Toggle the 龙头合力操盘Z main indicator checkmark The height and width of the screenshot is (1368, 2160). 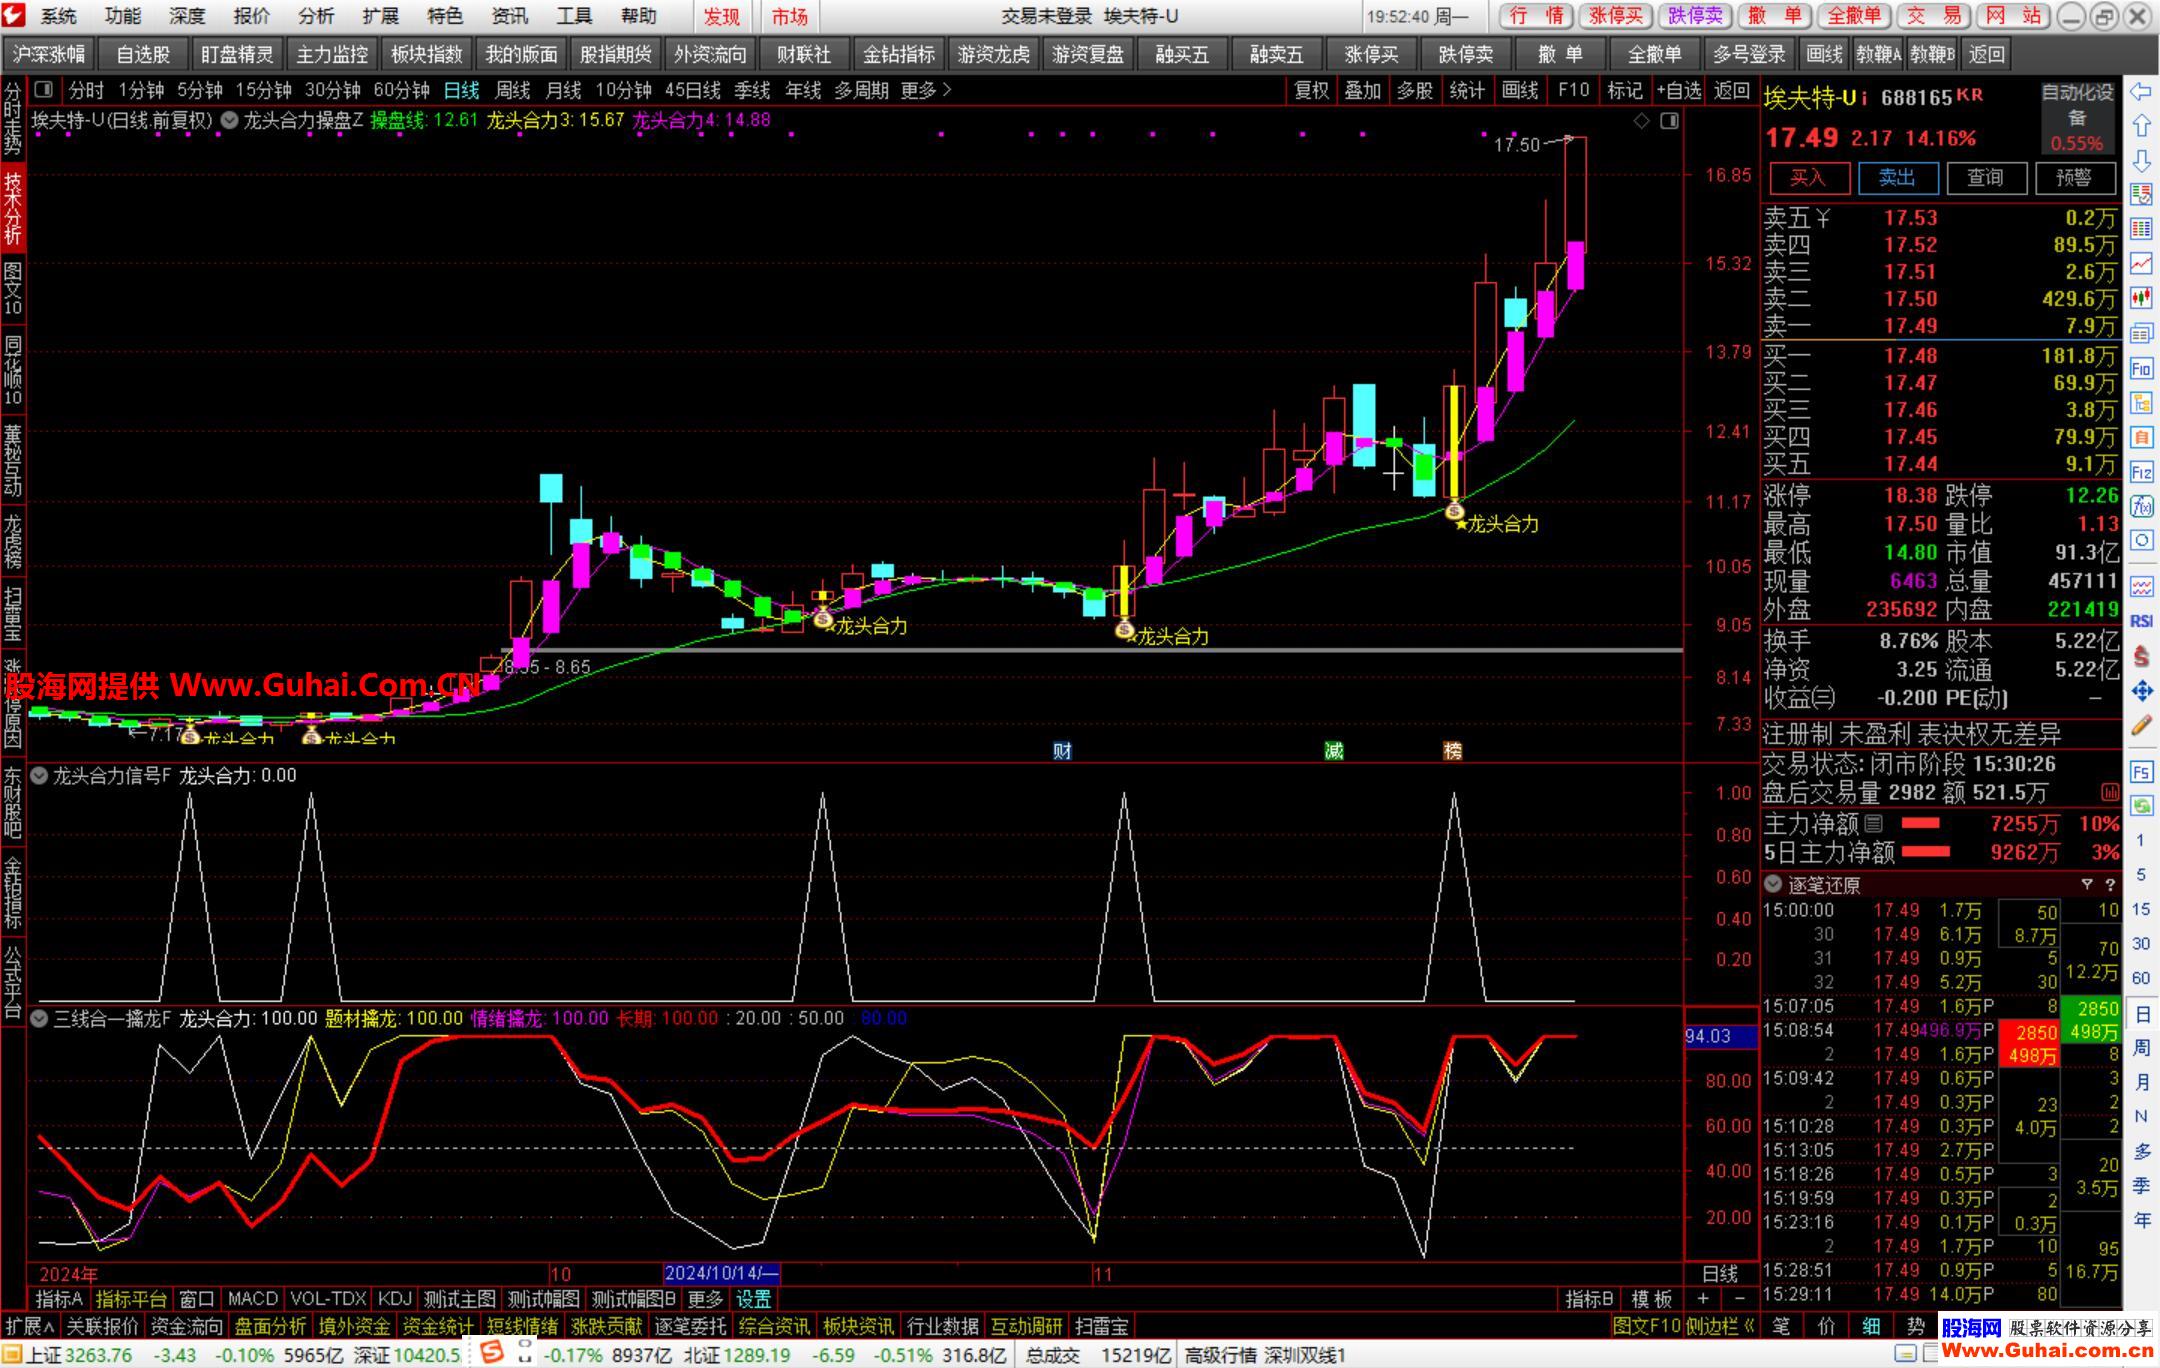click(230, 121)
